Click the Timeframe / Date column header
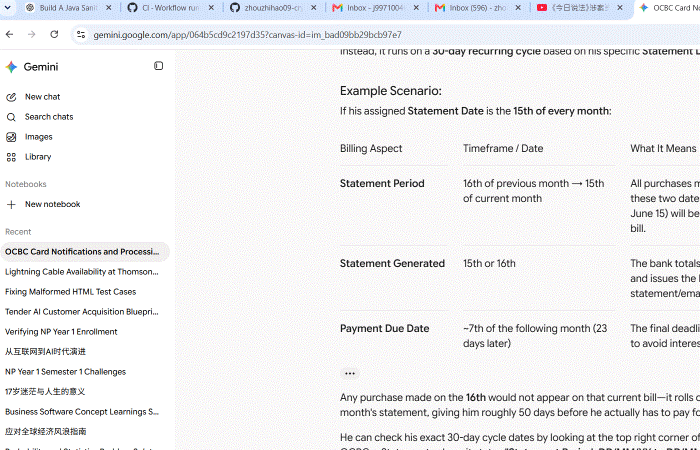 pyautogui.click(x=503, y=149)
